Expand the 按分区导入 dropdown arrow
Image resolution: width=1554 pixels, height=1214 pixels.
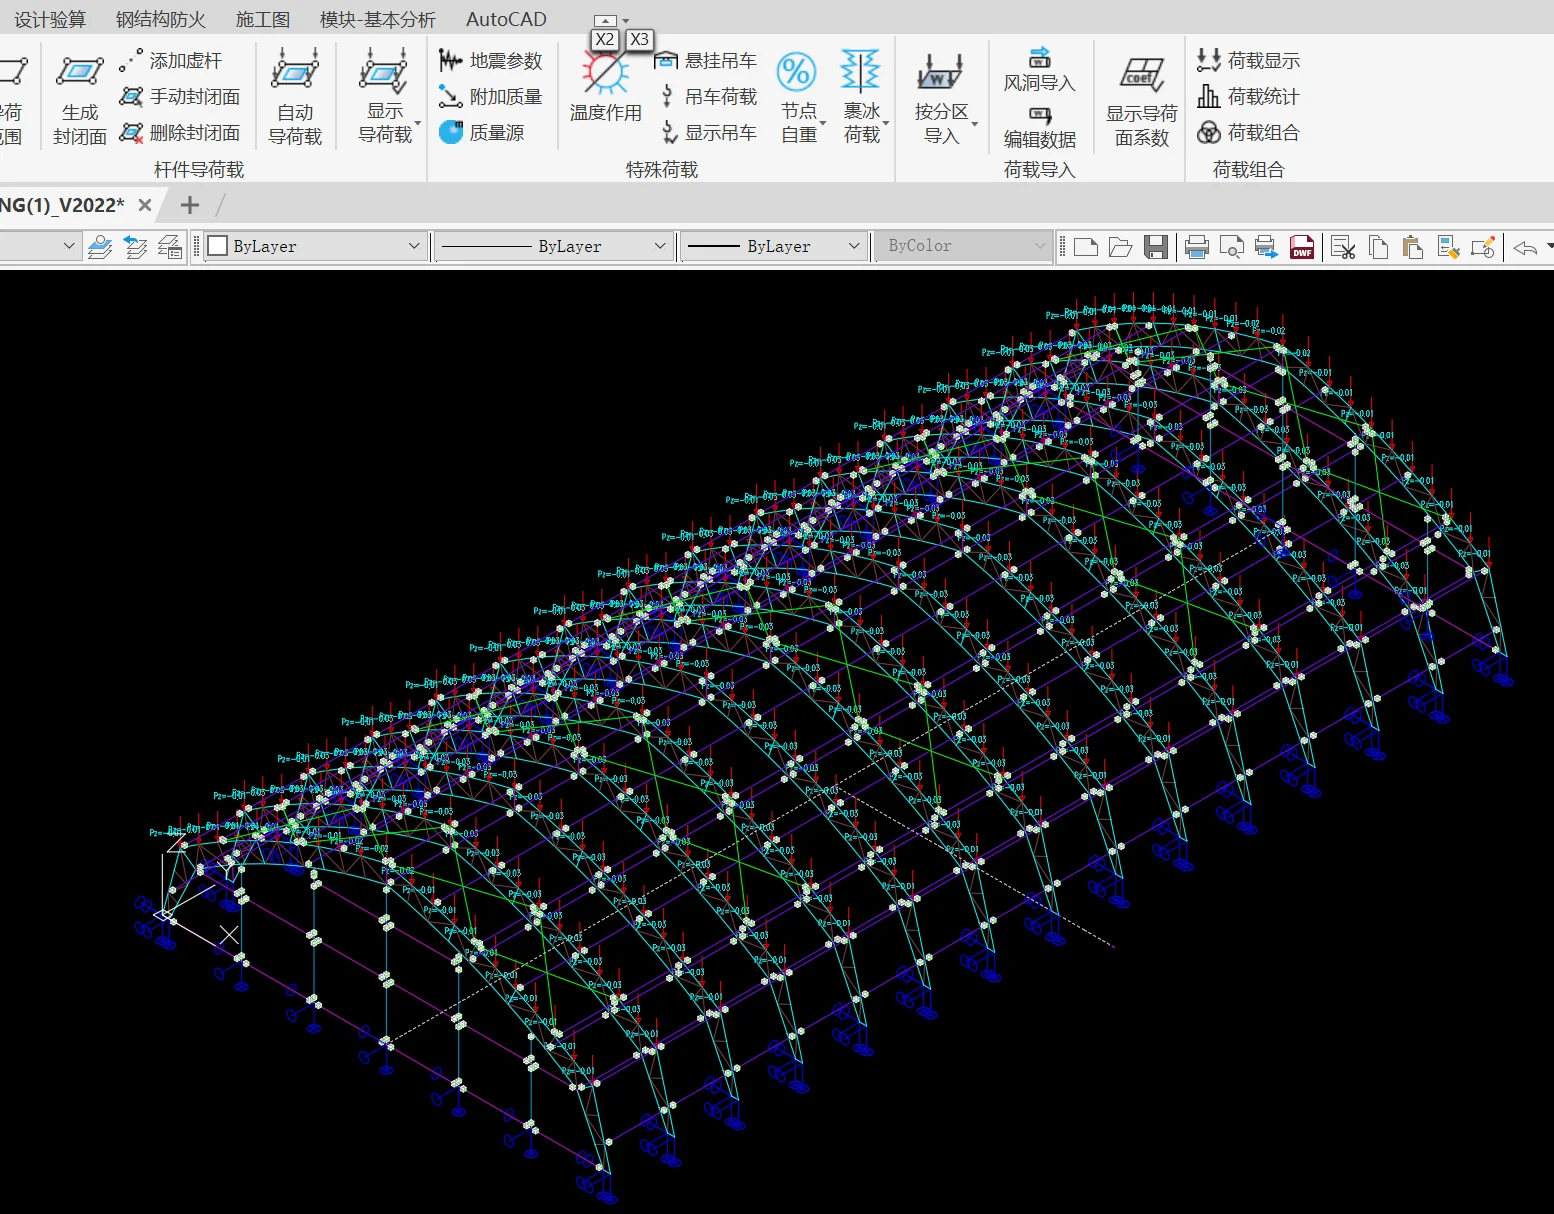[975, 125]
